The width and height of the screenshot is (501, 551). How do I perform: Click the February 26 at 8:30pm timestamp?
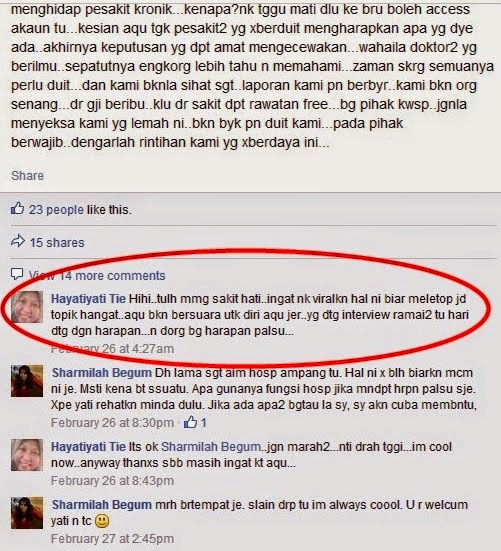[x=112, y=422]
